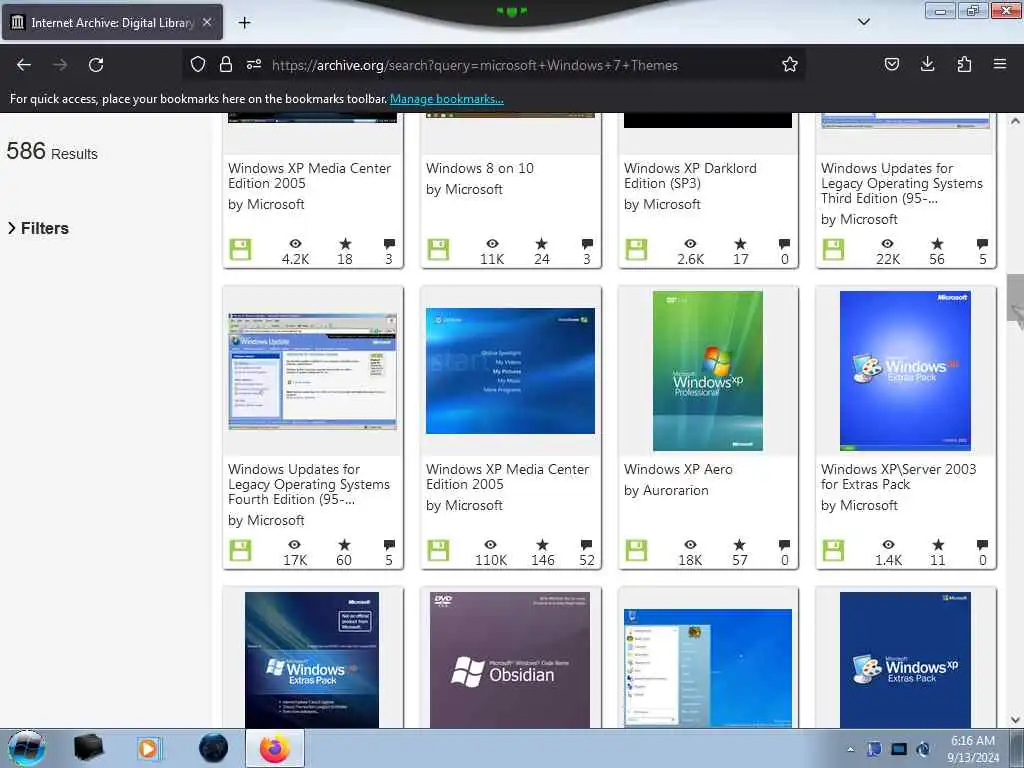Screen dimensions: 1024x768
Task: Open Windows Updates Fourth Edition screenshot thumbnail
Action: (x=312, y=371)
